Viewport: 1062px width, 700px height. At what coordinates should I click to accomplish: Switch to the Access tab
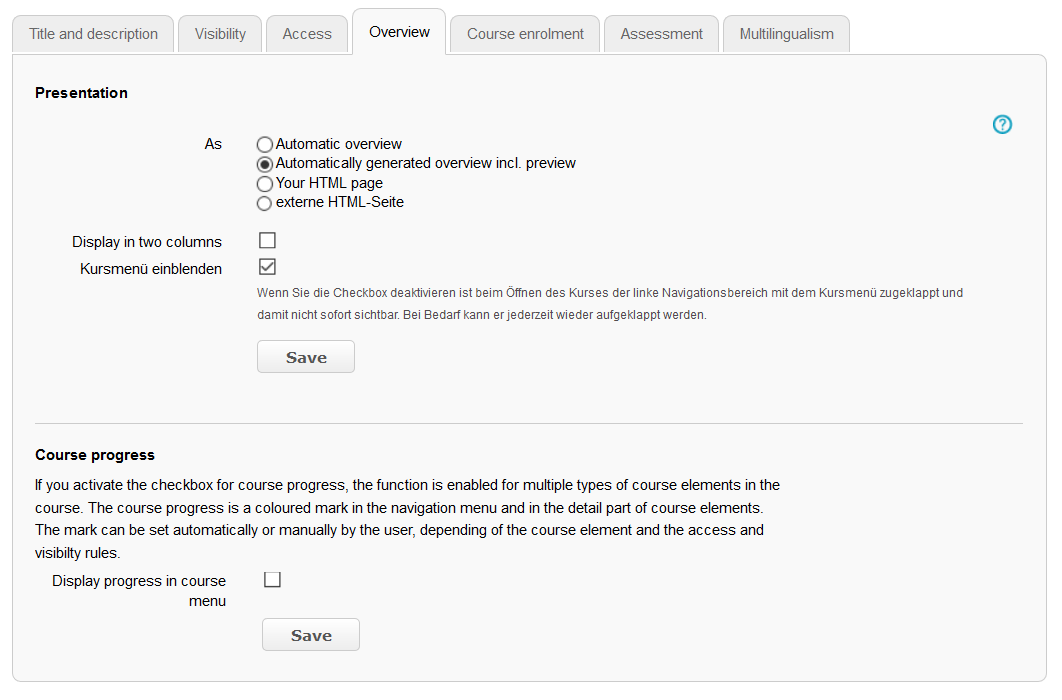306,33
